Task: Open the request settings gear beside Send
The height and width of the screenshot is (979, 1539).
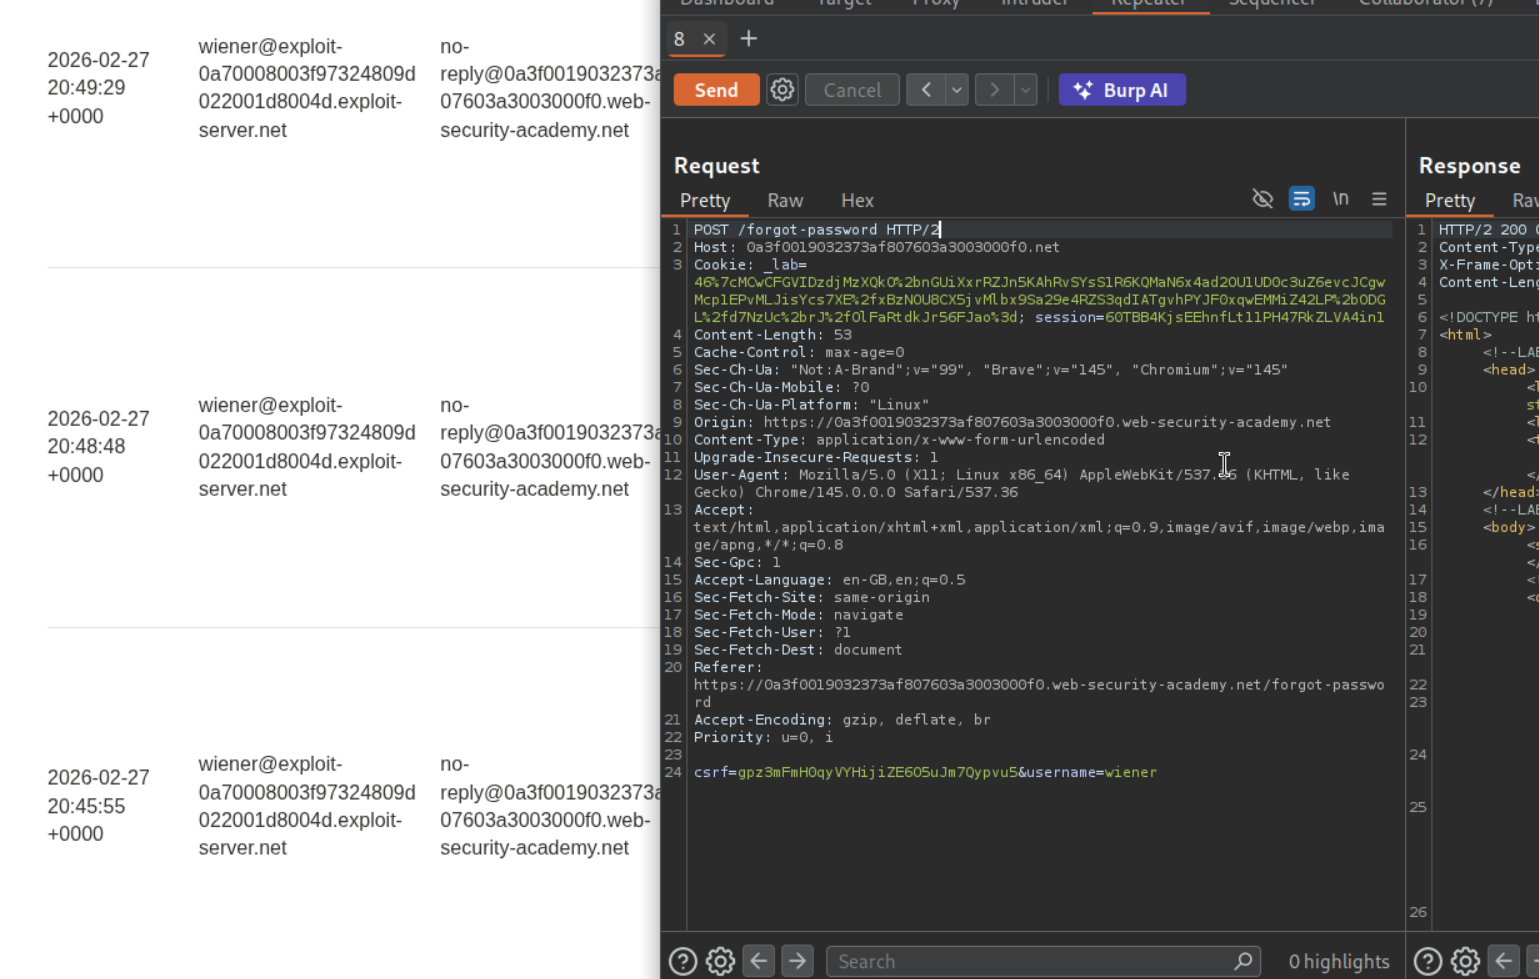Action: click(x=782, y=90)
